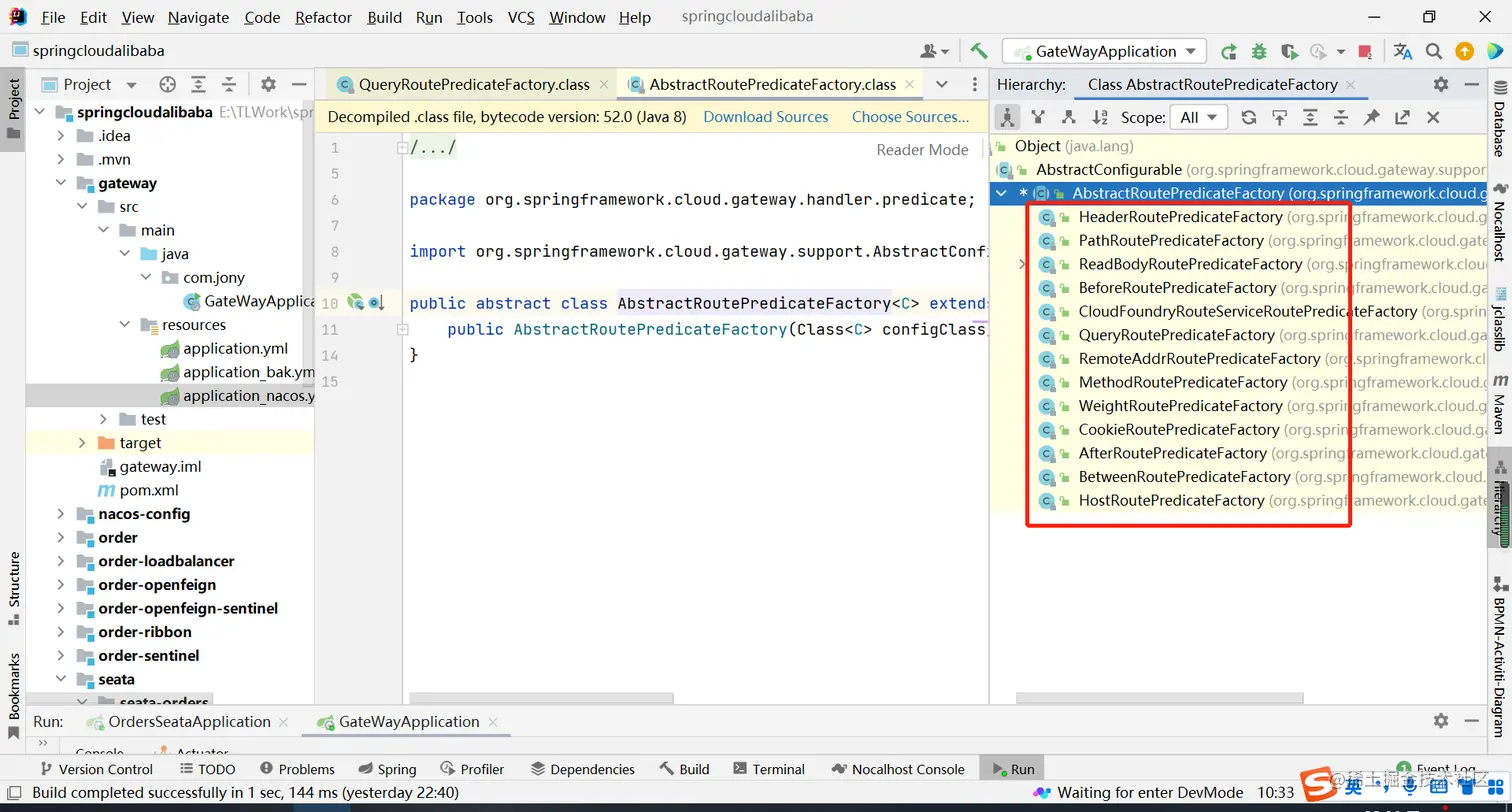The image size is (1512, 812).
Task: Open Hierarchy panel settings gear
Action: tap(1441, 84)
